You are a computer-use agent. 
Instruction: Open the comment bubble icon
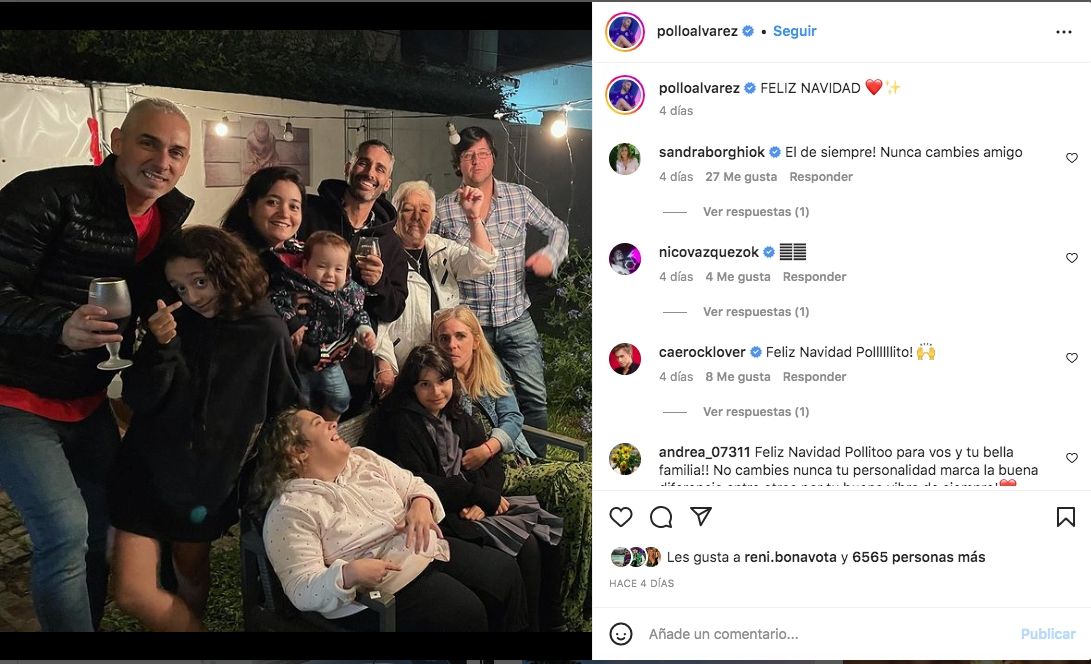[x=661, y=517]
